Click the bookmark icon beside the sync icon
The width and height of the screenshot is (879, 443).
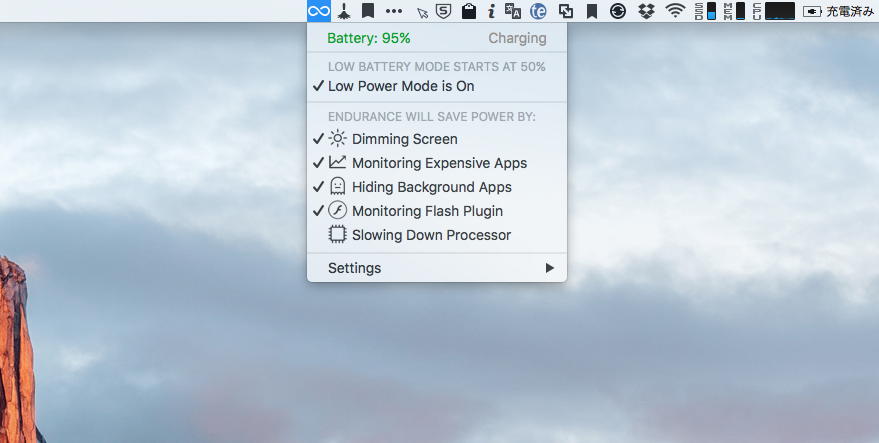(x=591, y=11)
